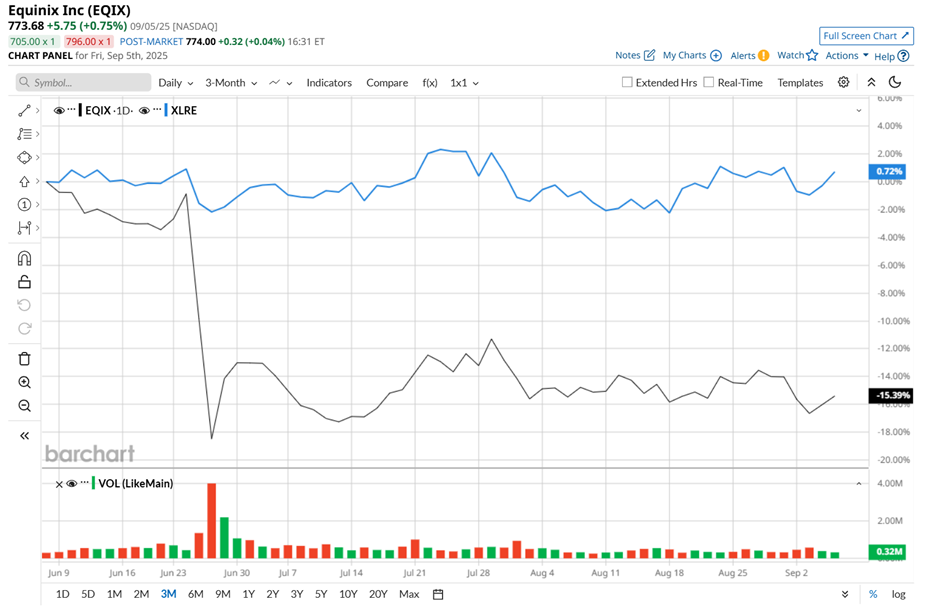Select the measure range tool
This screenshot has height=610, width=940.
(x=24, y=228)
